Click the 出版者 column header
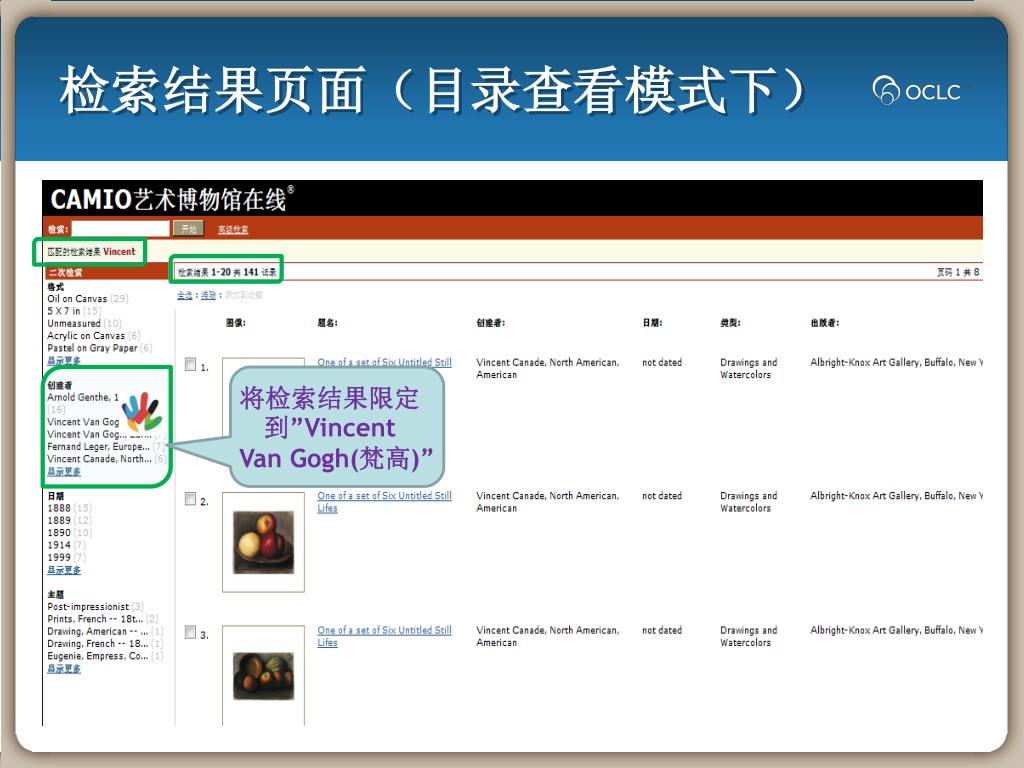The width and height of the screenshot is (1024, 768). click(825, 323)
